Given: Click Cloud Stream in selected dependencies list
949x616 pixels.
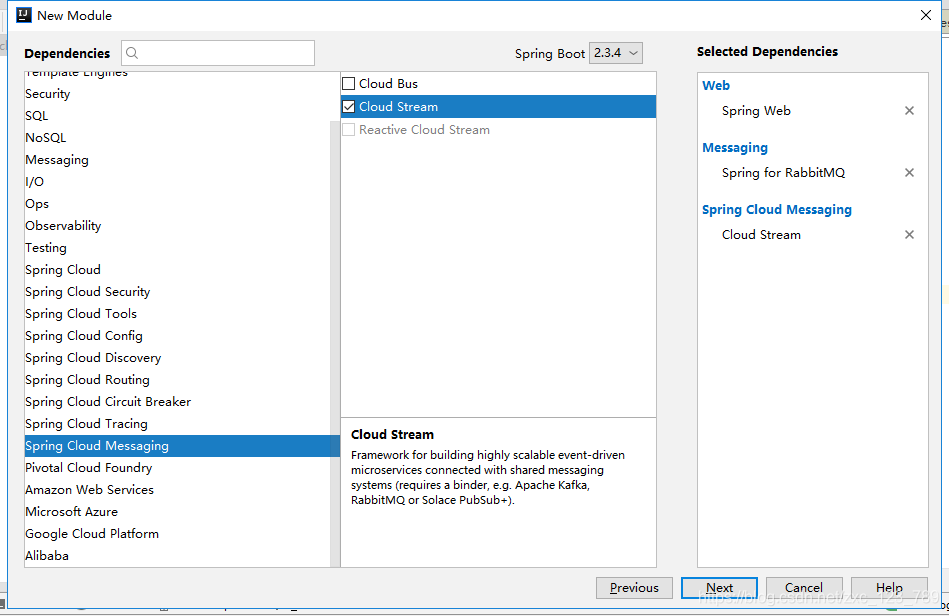Looking at the screenshot, I should 761,235.
